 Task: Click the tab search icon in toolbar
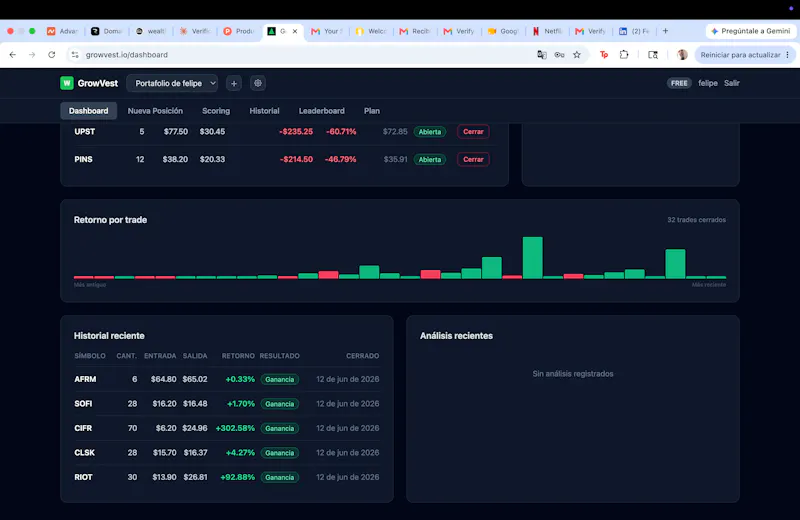[x=653, y=55]
